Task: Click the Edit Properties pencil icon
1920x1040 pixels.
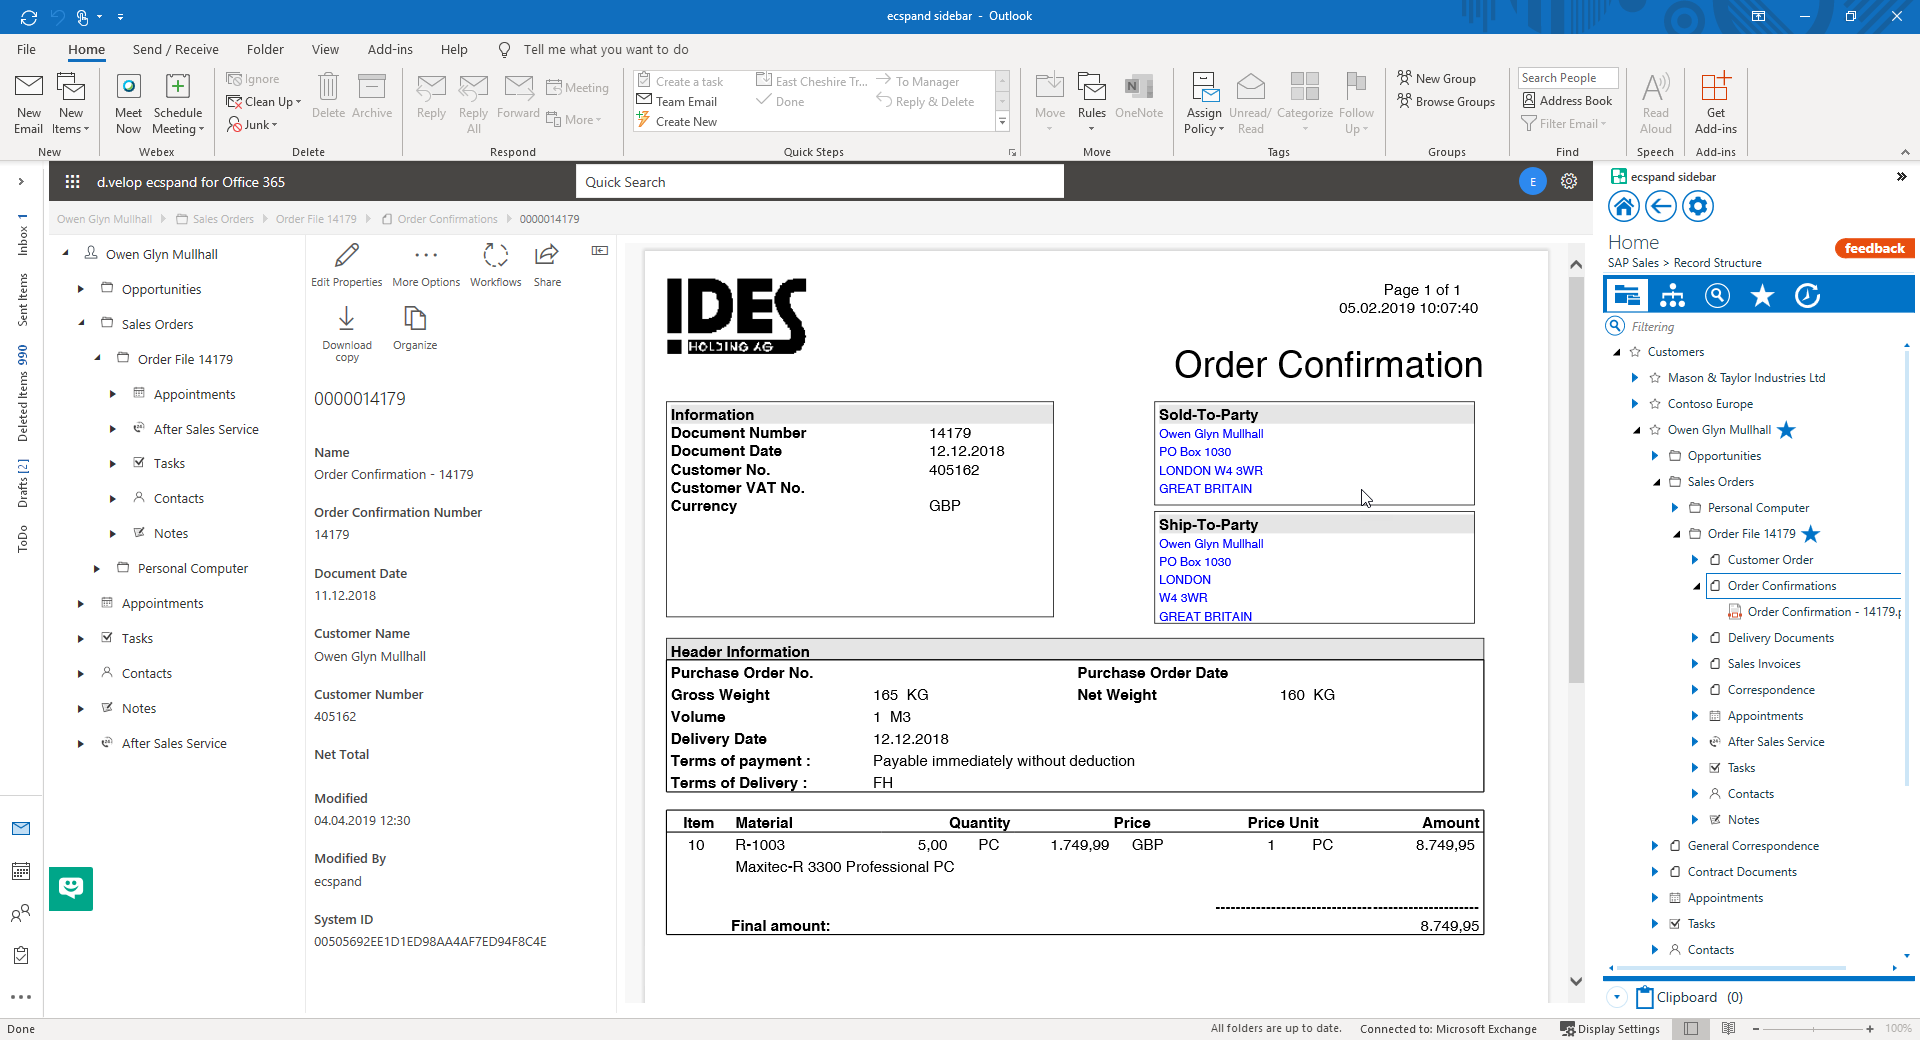Action: [346, 255]
